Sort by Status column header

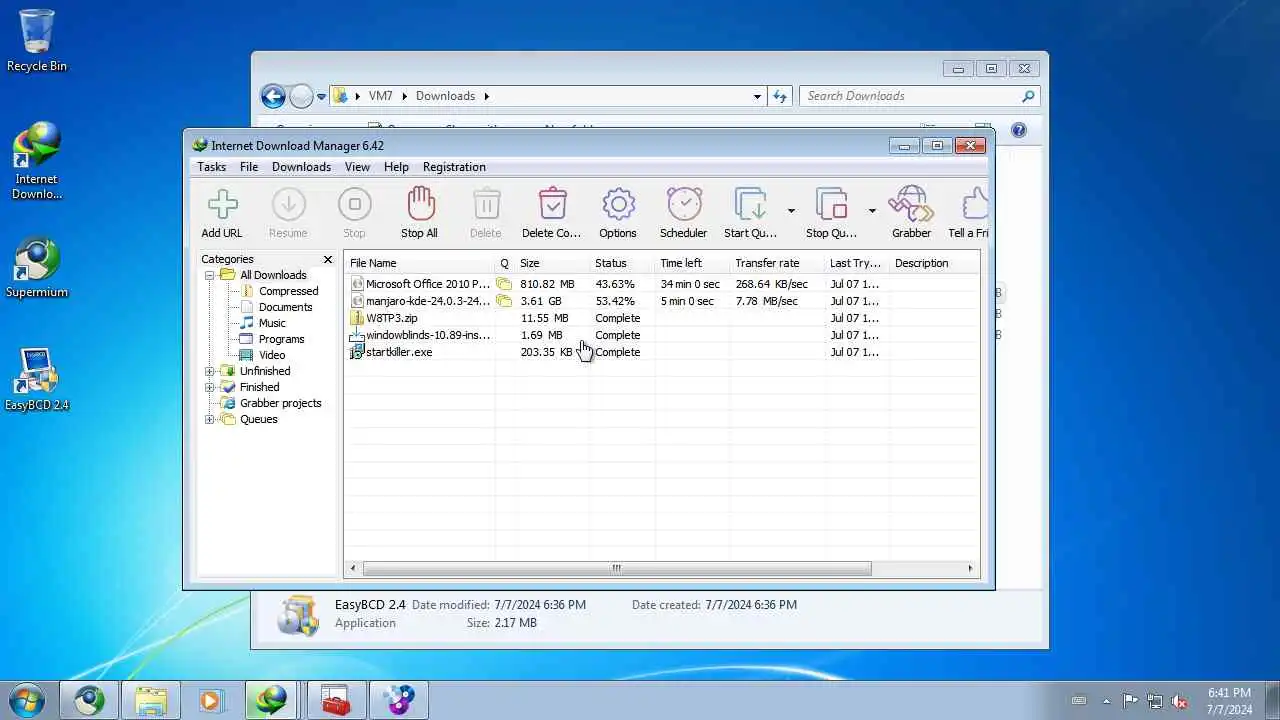[622, 263]
